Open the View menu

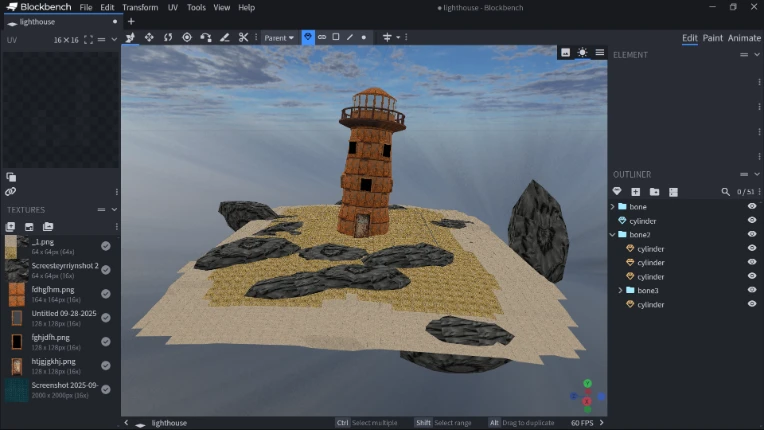point(222,7)
